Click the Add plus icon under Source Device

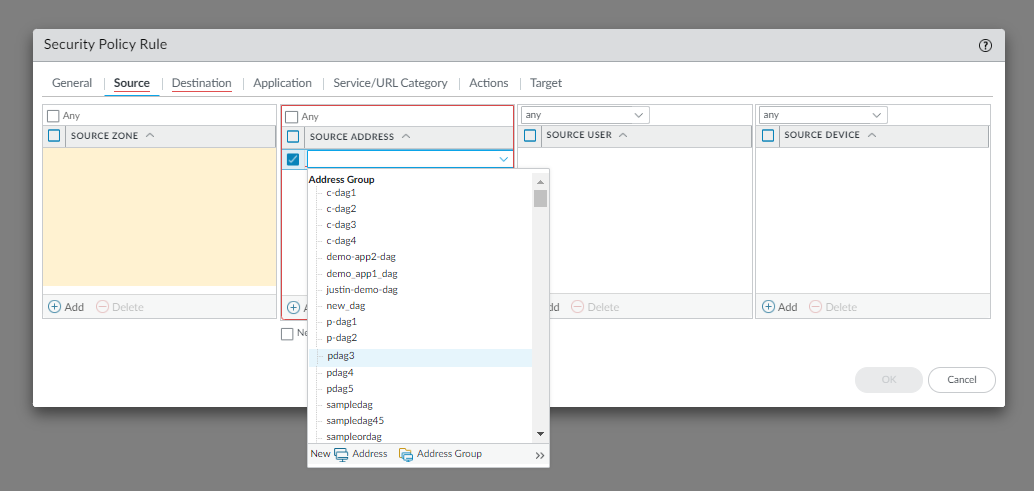(x=768, y=307)
